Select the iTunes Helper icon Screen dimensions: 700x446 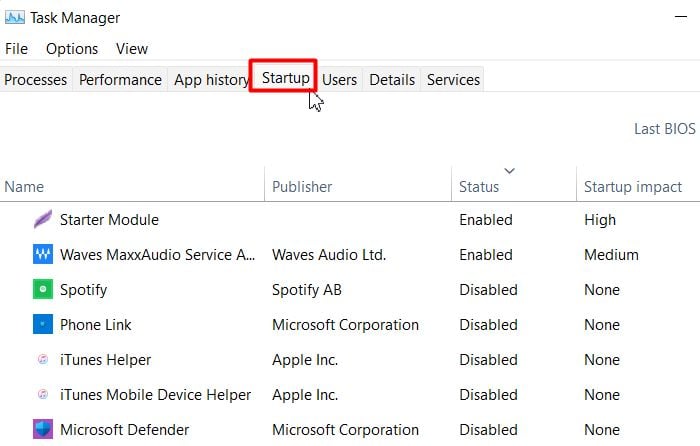pyautogui.click(x=43, y=359)
